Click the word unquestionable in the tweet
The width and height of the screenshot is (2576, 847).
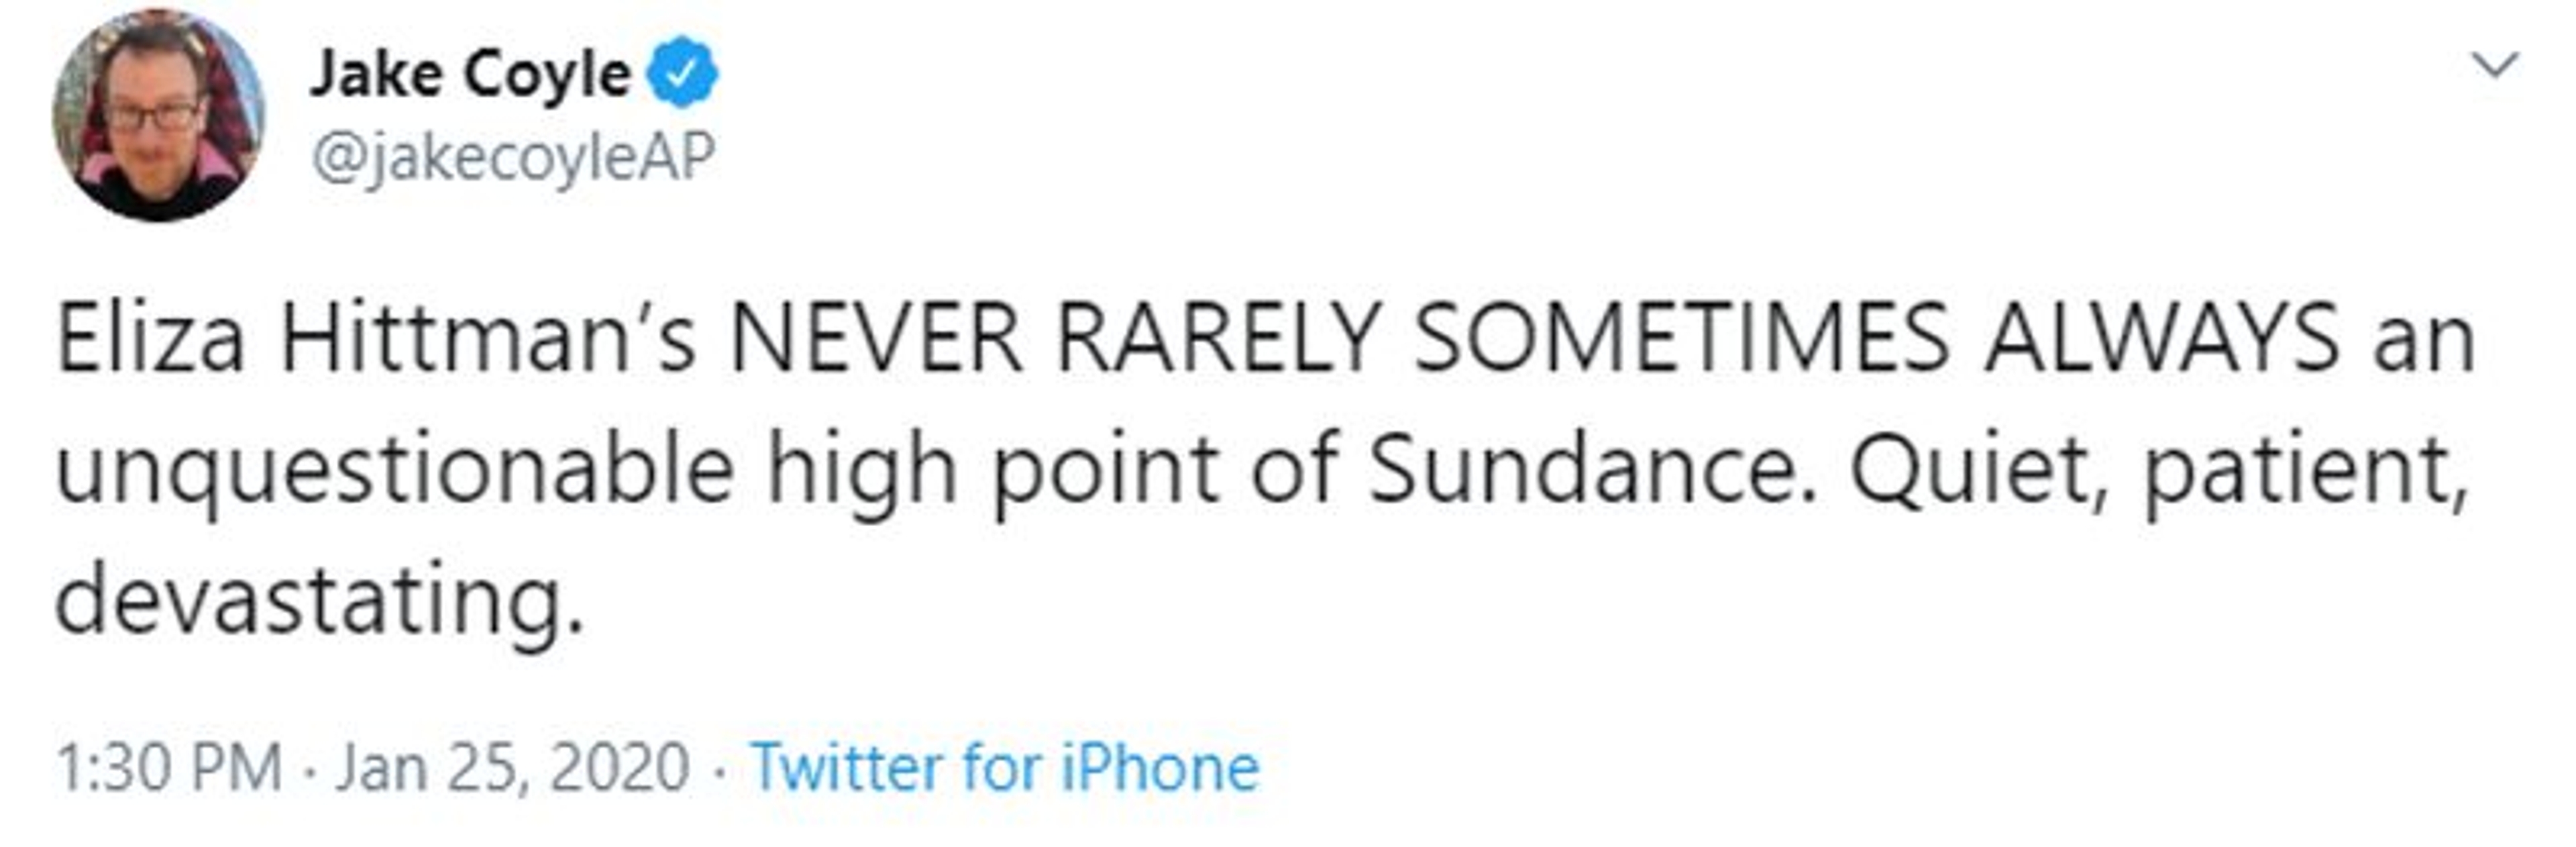click(396, 470)
